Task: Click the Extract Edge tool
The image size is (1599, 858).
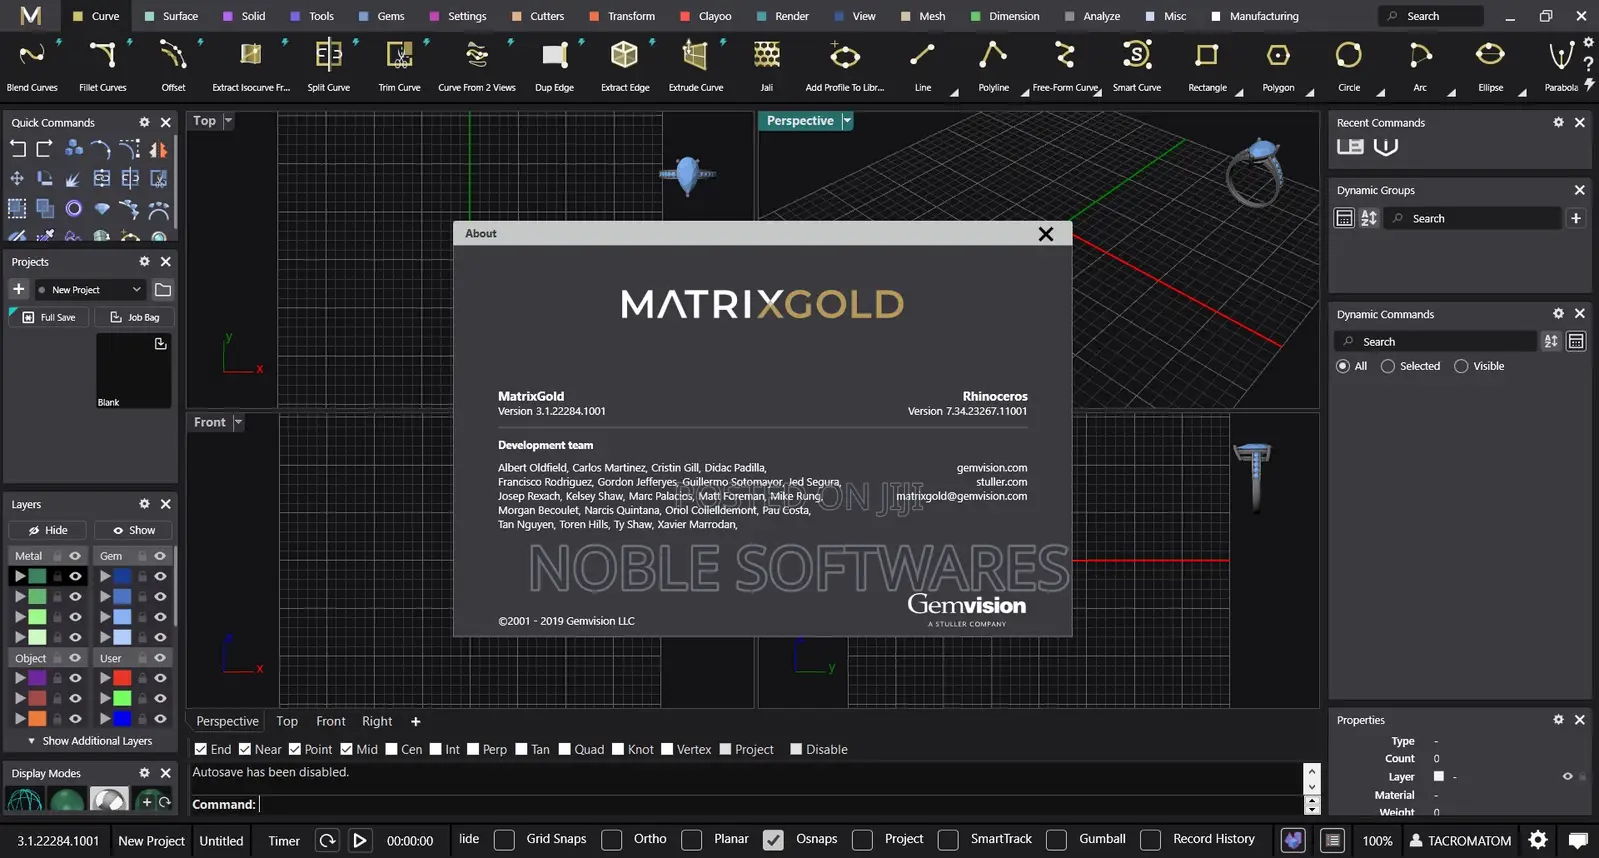Action: coord(625,66)
